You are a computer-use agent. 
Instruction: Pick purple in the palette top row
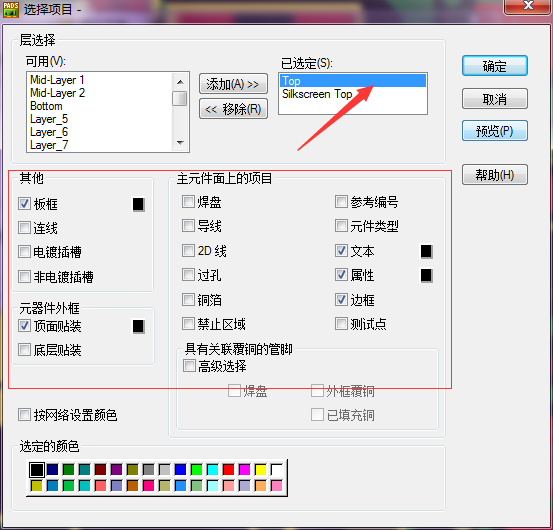click(x=116, y=470)
